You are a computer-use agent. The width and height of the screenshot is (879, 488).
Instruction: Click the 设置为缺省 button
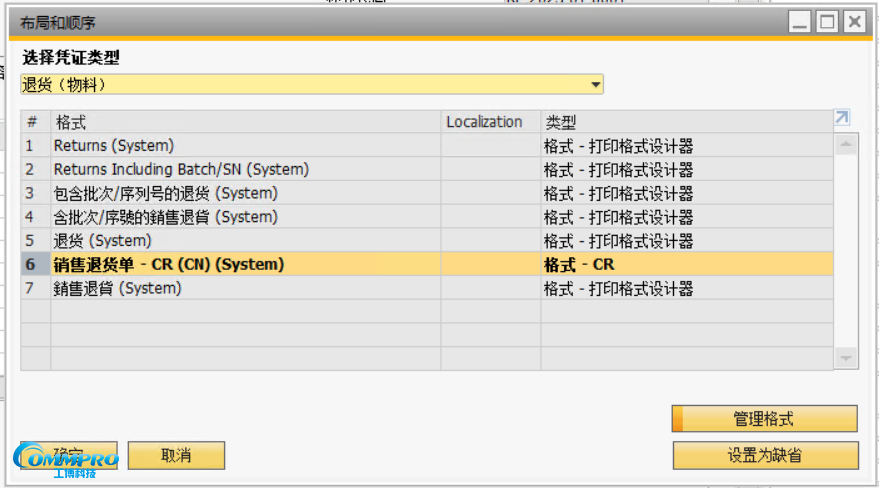pos(764,455)
